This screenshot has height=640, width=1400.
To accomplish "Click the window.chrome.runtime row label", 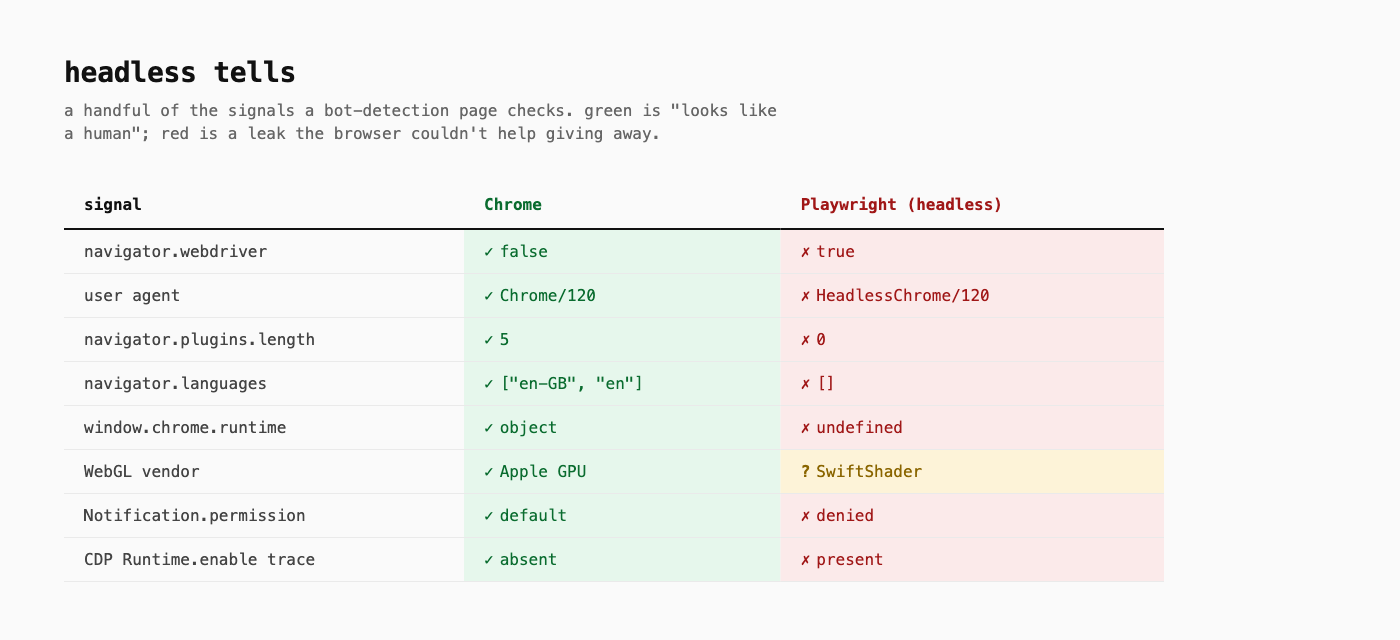I will [185, 428].
